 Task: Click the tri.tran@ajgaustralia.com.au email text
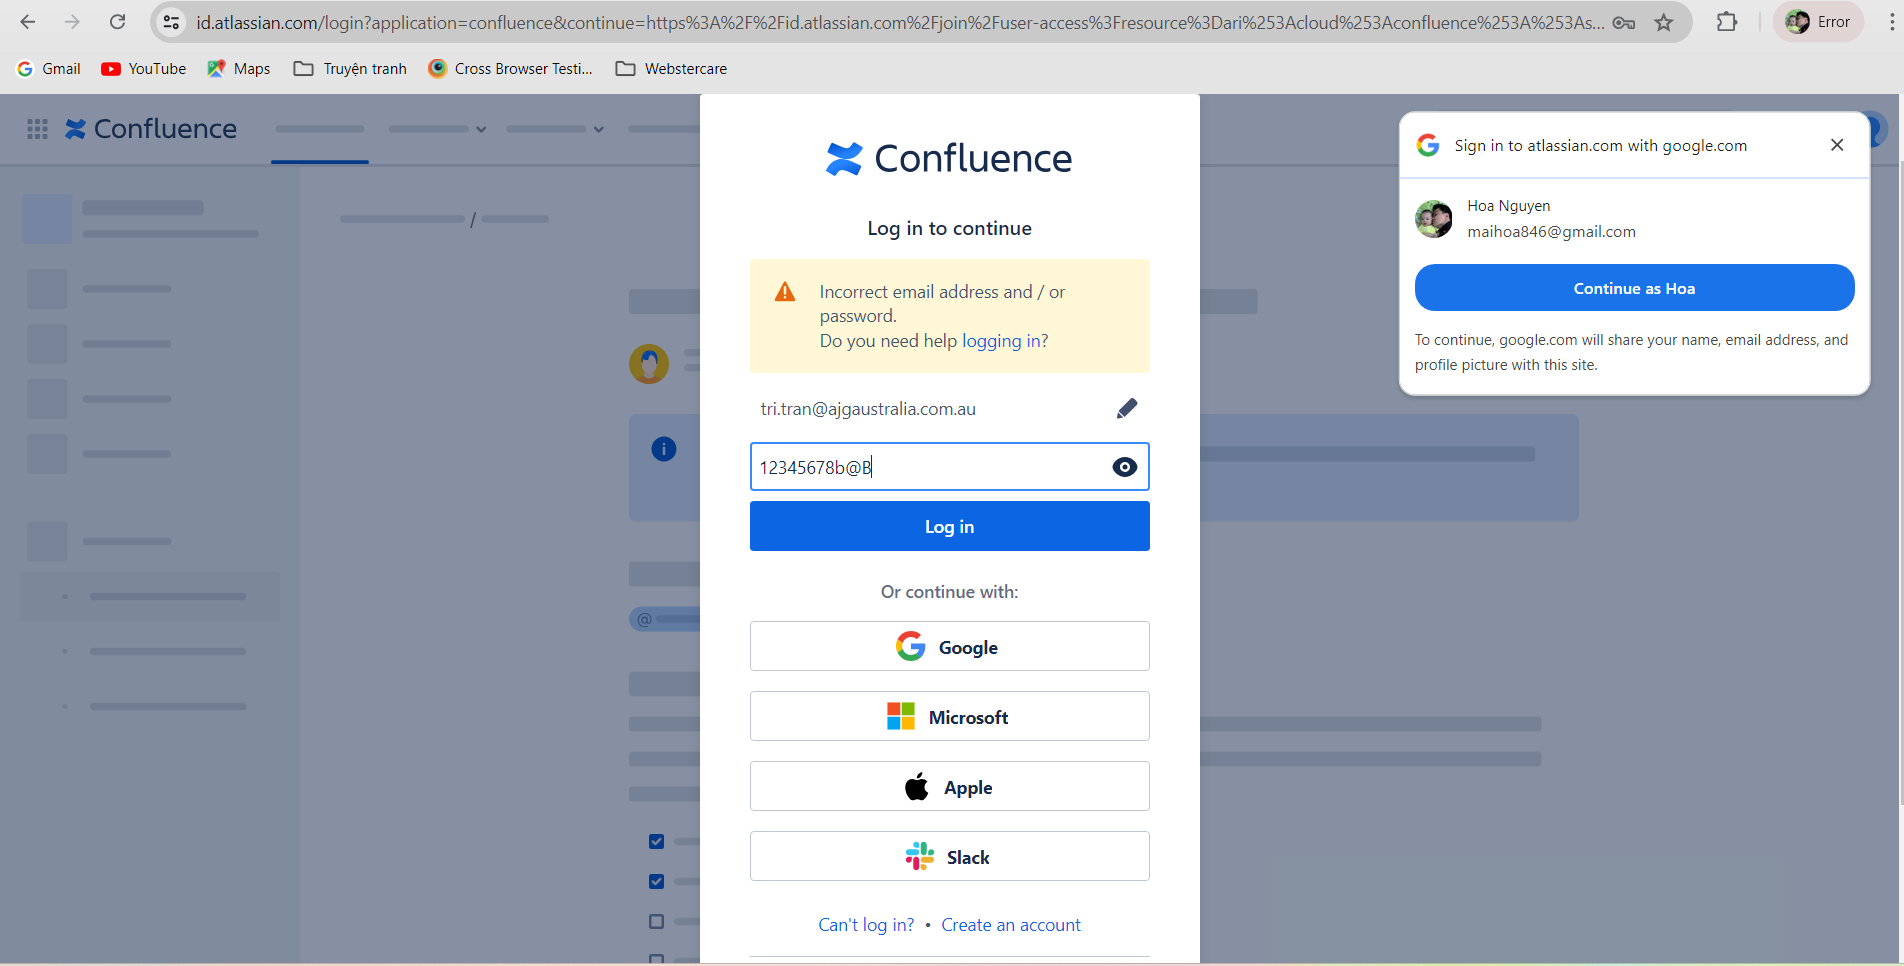pos(868,409)
